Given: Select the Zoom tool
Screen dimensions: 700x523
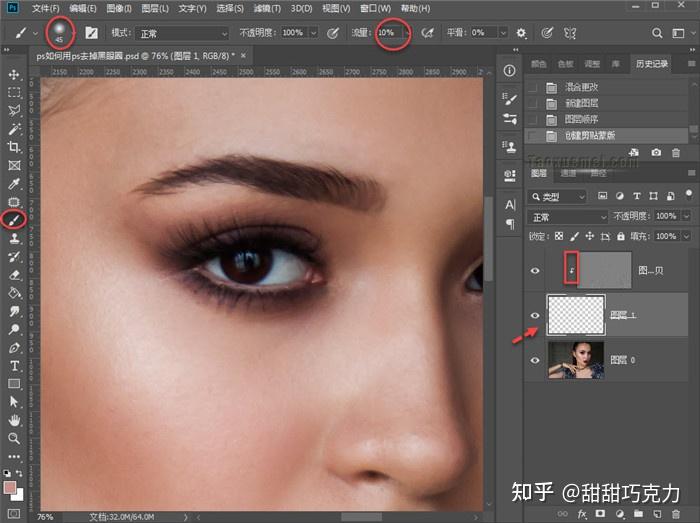Looking at the screenshot, I should pyautogui.click(x=14, y=439).
